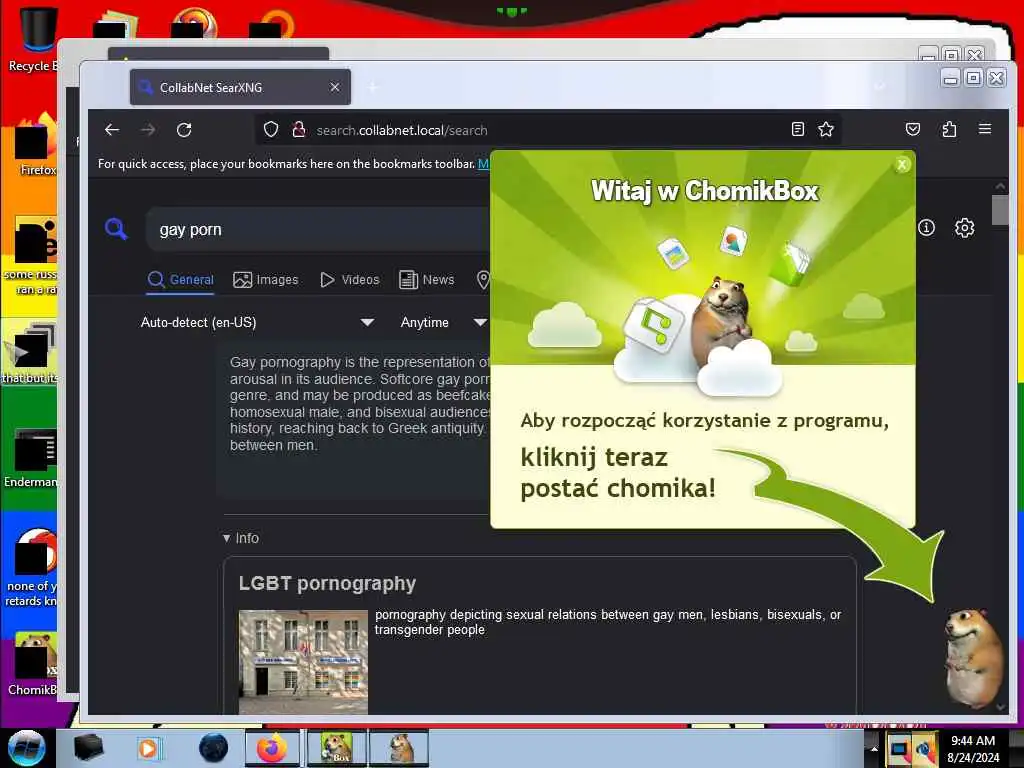Close the ChomikBox welcome popup
The image size is (1024, 768).
[x=902, y=165]
